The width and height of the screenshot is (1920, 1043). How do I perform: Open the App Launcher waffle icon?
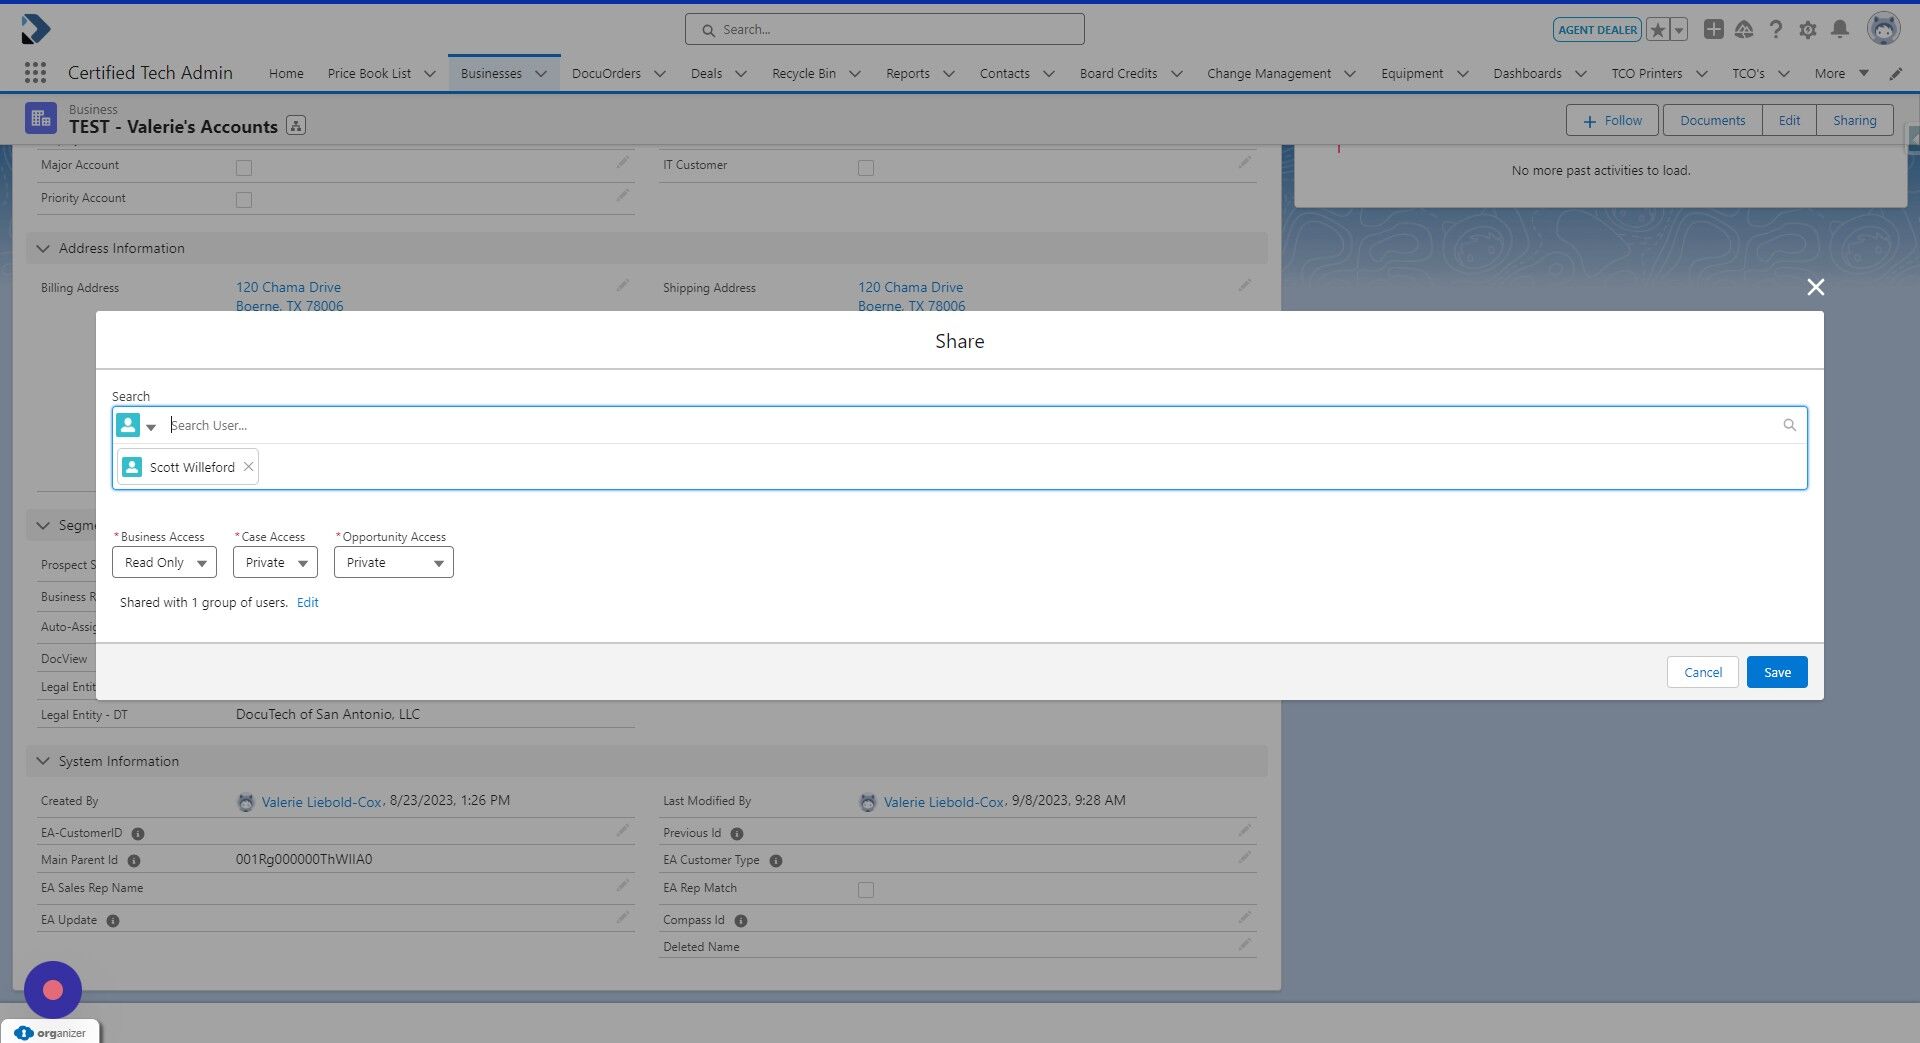coord(34,72)
